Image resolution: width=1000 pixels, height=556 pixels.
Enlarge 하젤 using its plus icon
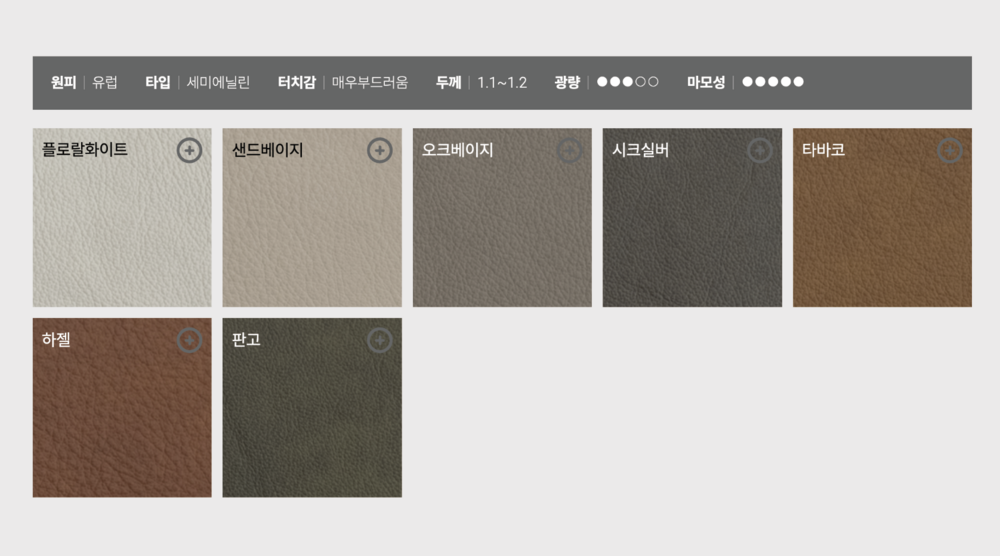click(189, 340)
